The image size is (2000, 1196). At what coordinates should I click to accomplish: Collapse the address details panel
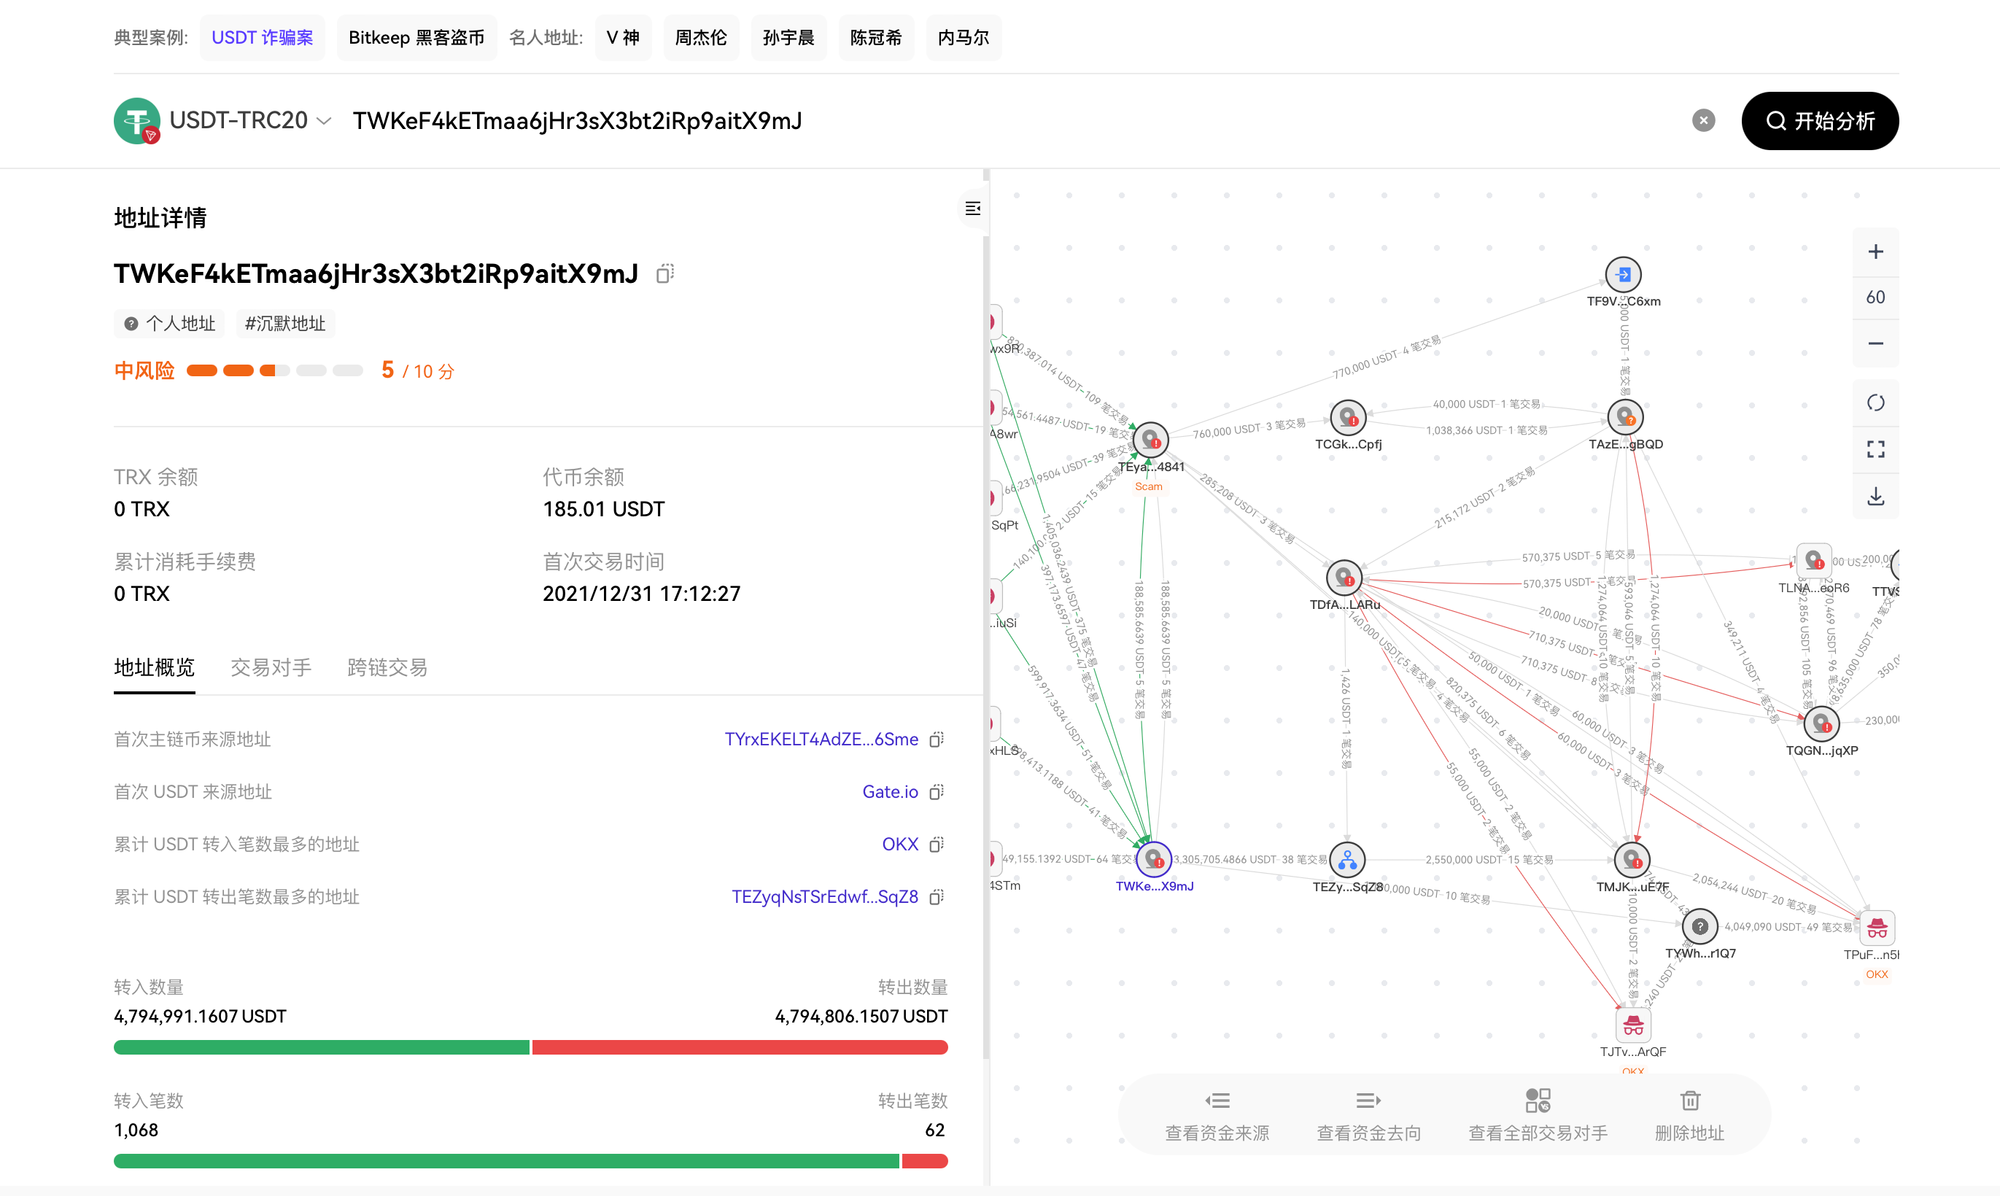tap(972, 209)
